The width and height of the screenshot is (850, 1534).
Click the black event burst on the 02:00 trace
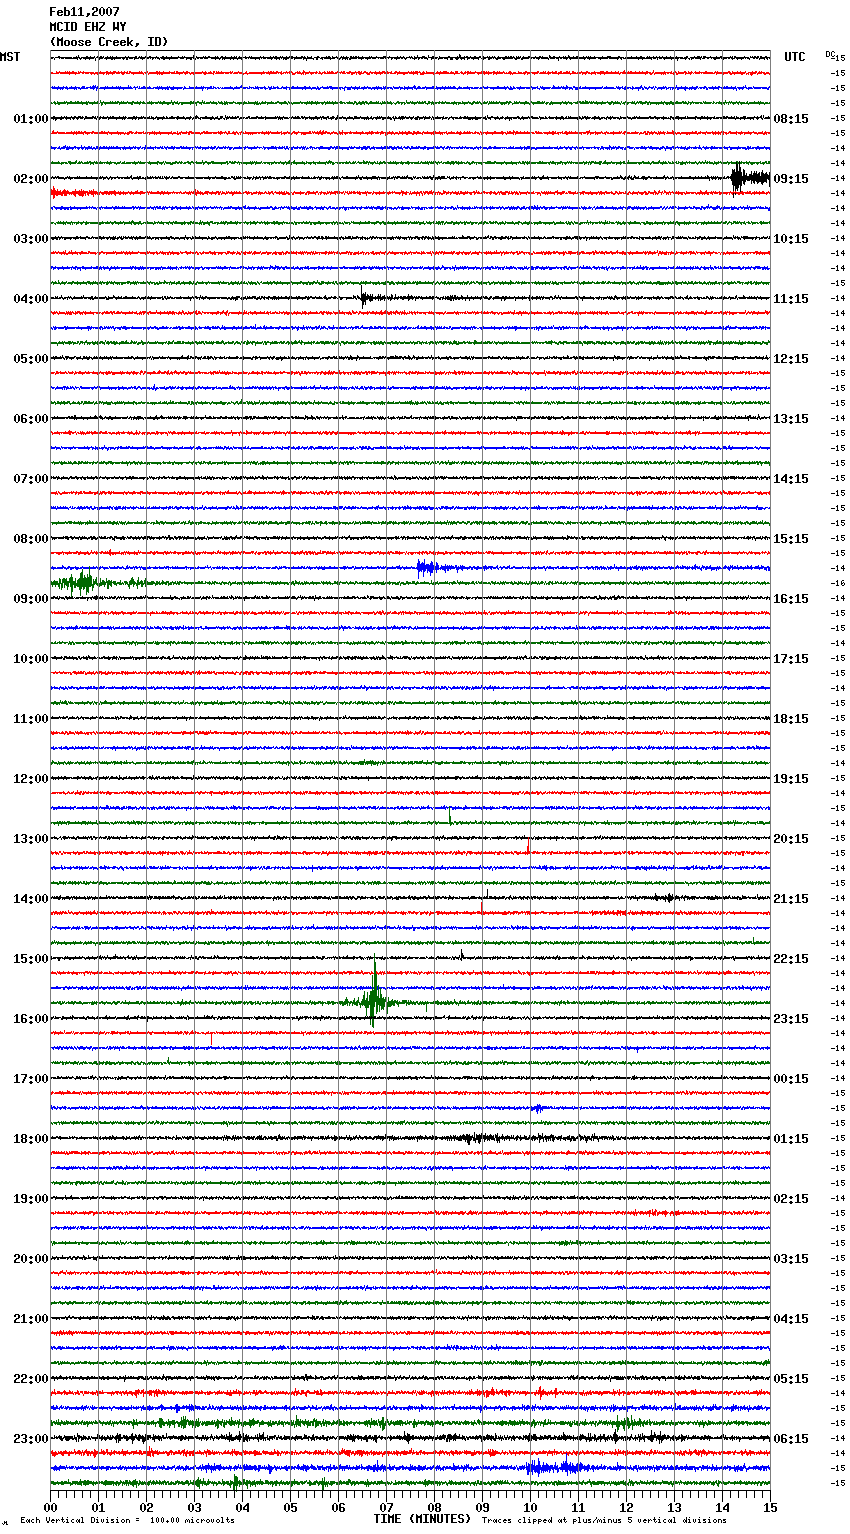[749, 178]
